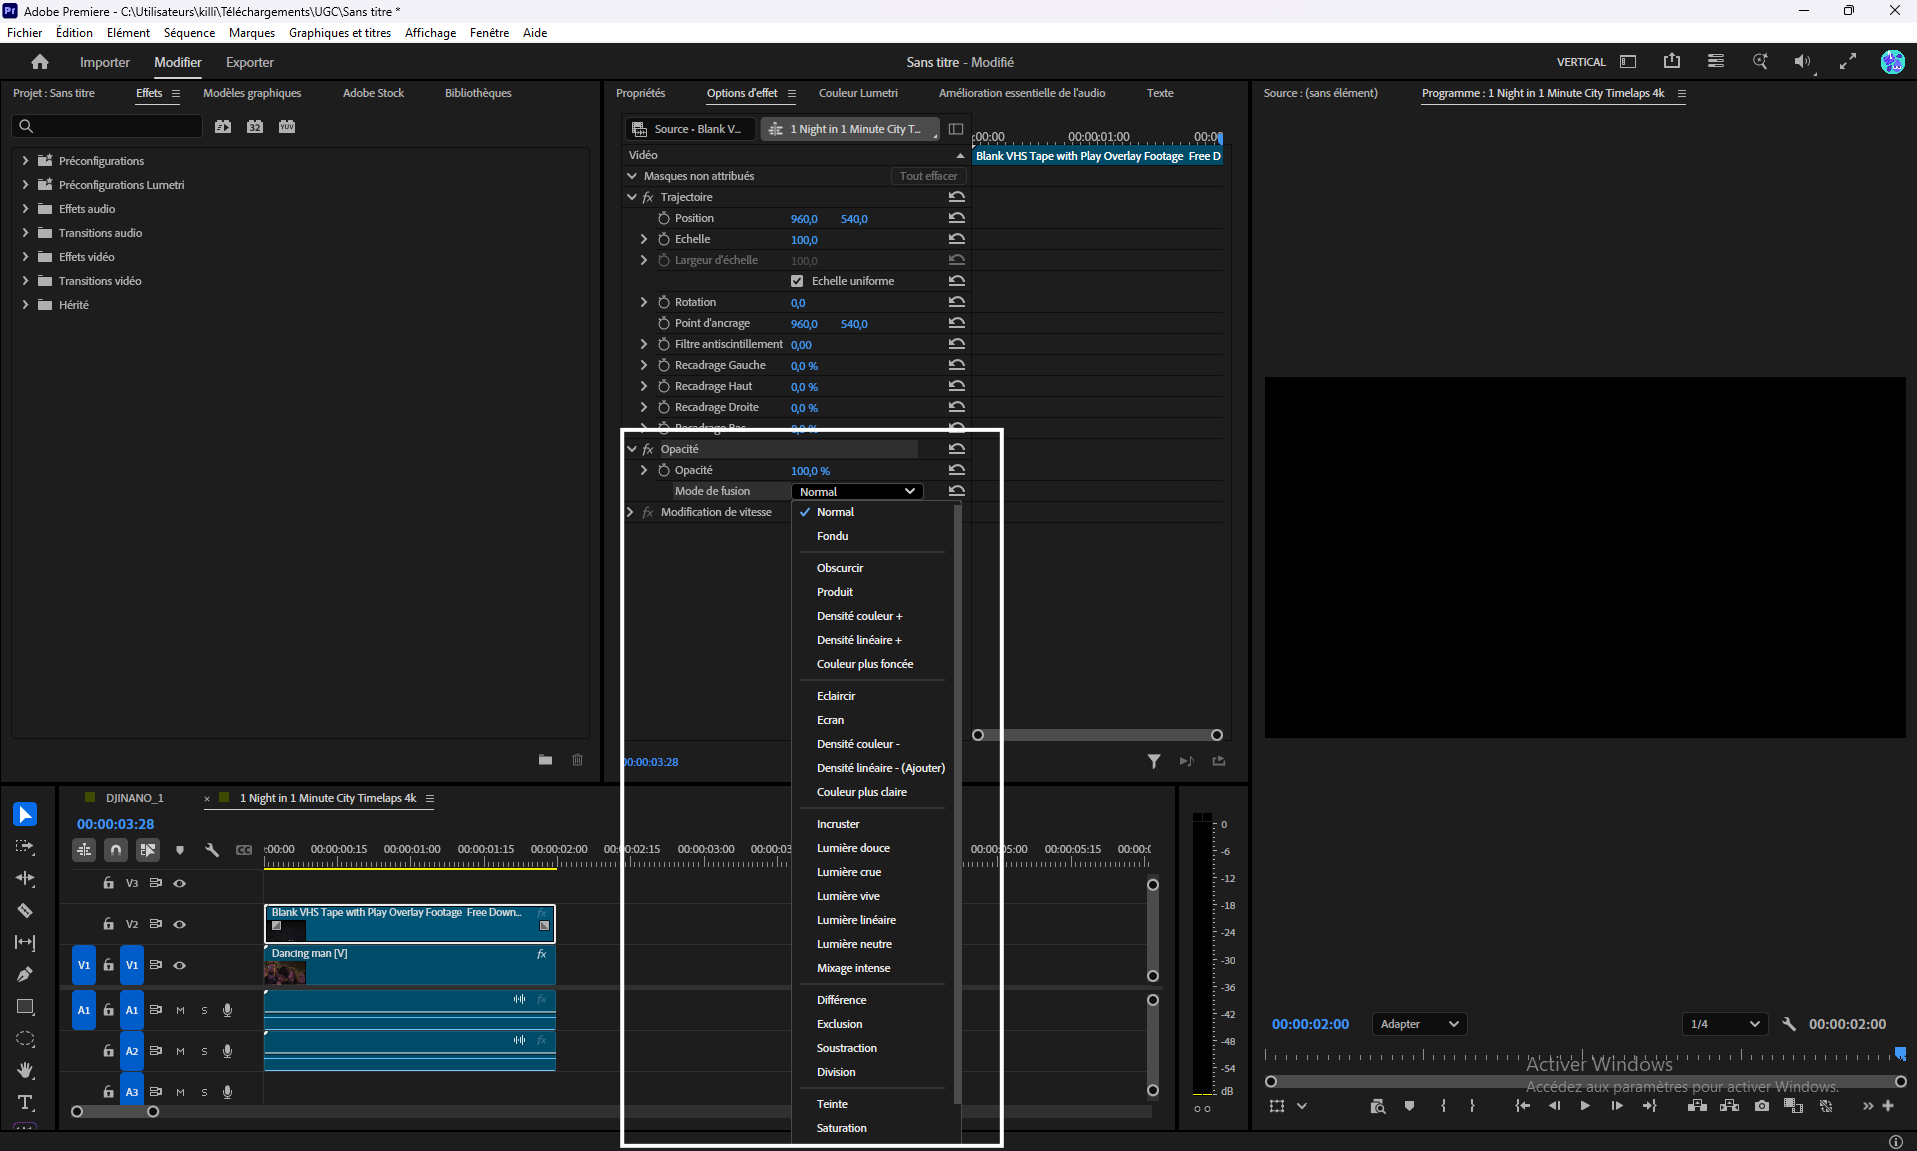Toggle full screen video icon
The image size is (1917, 1151).
(x=1848, y=62)
